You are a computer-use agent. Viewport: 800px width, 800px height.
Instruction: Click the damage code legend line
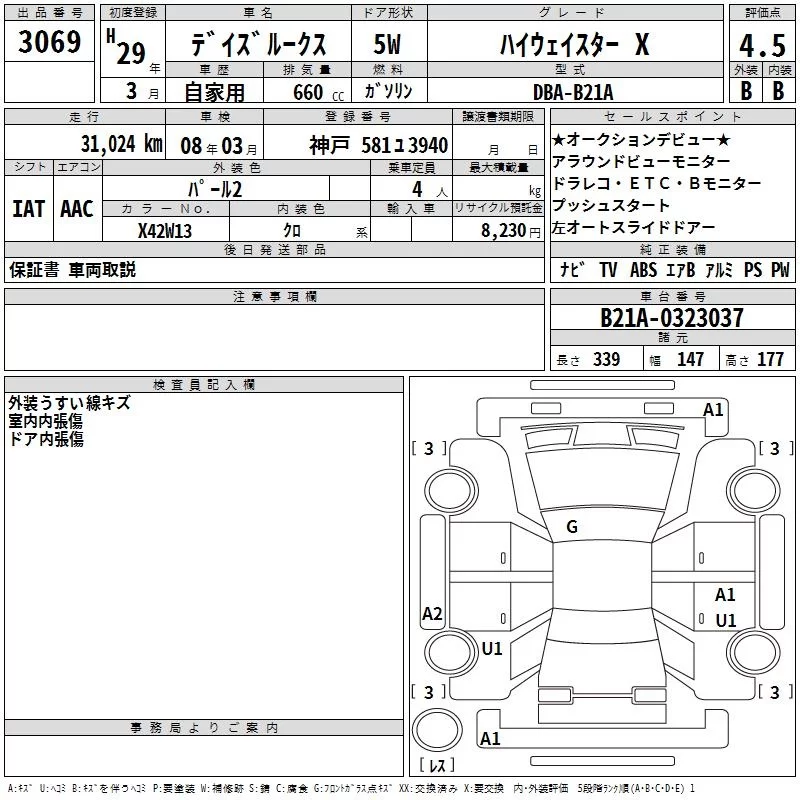click(351, 789)
